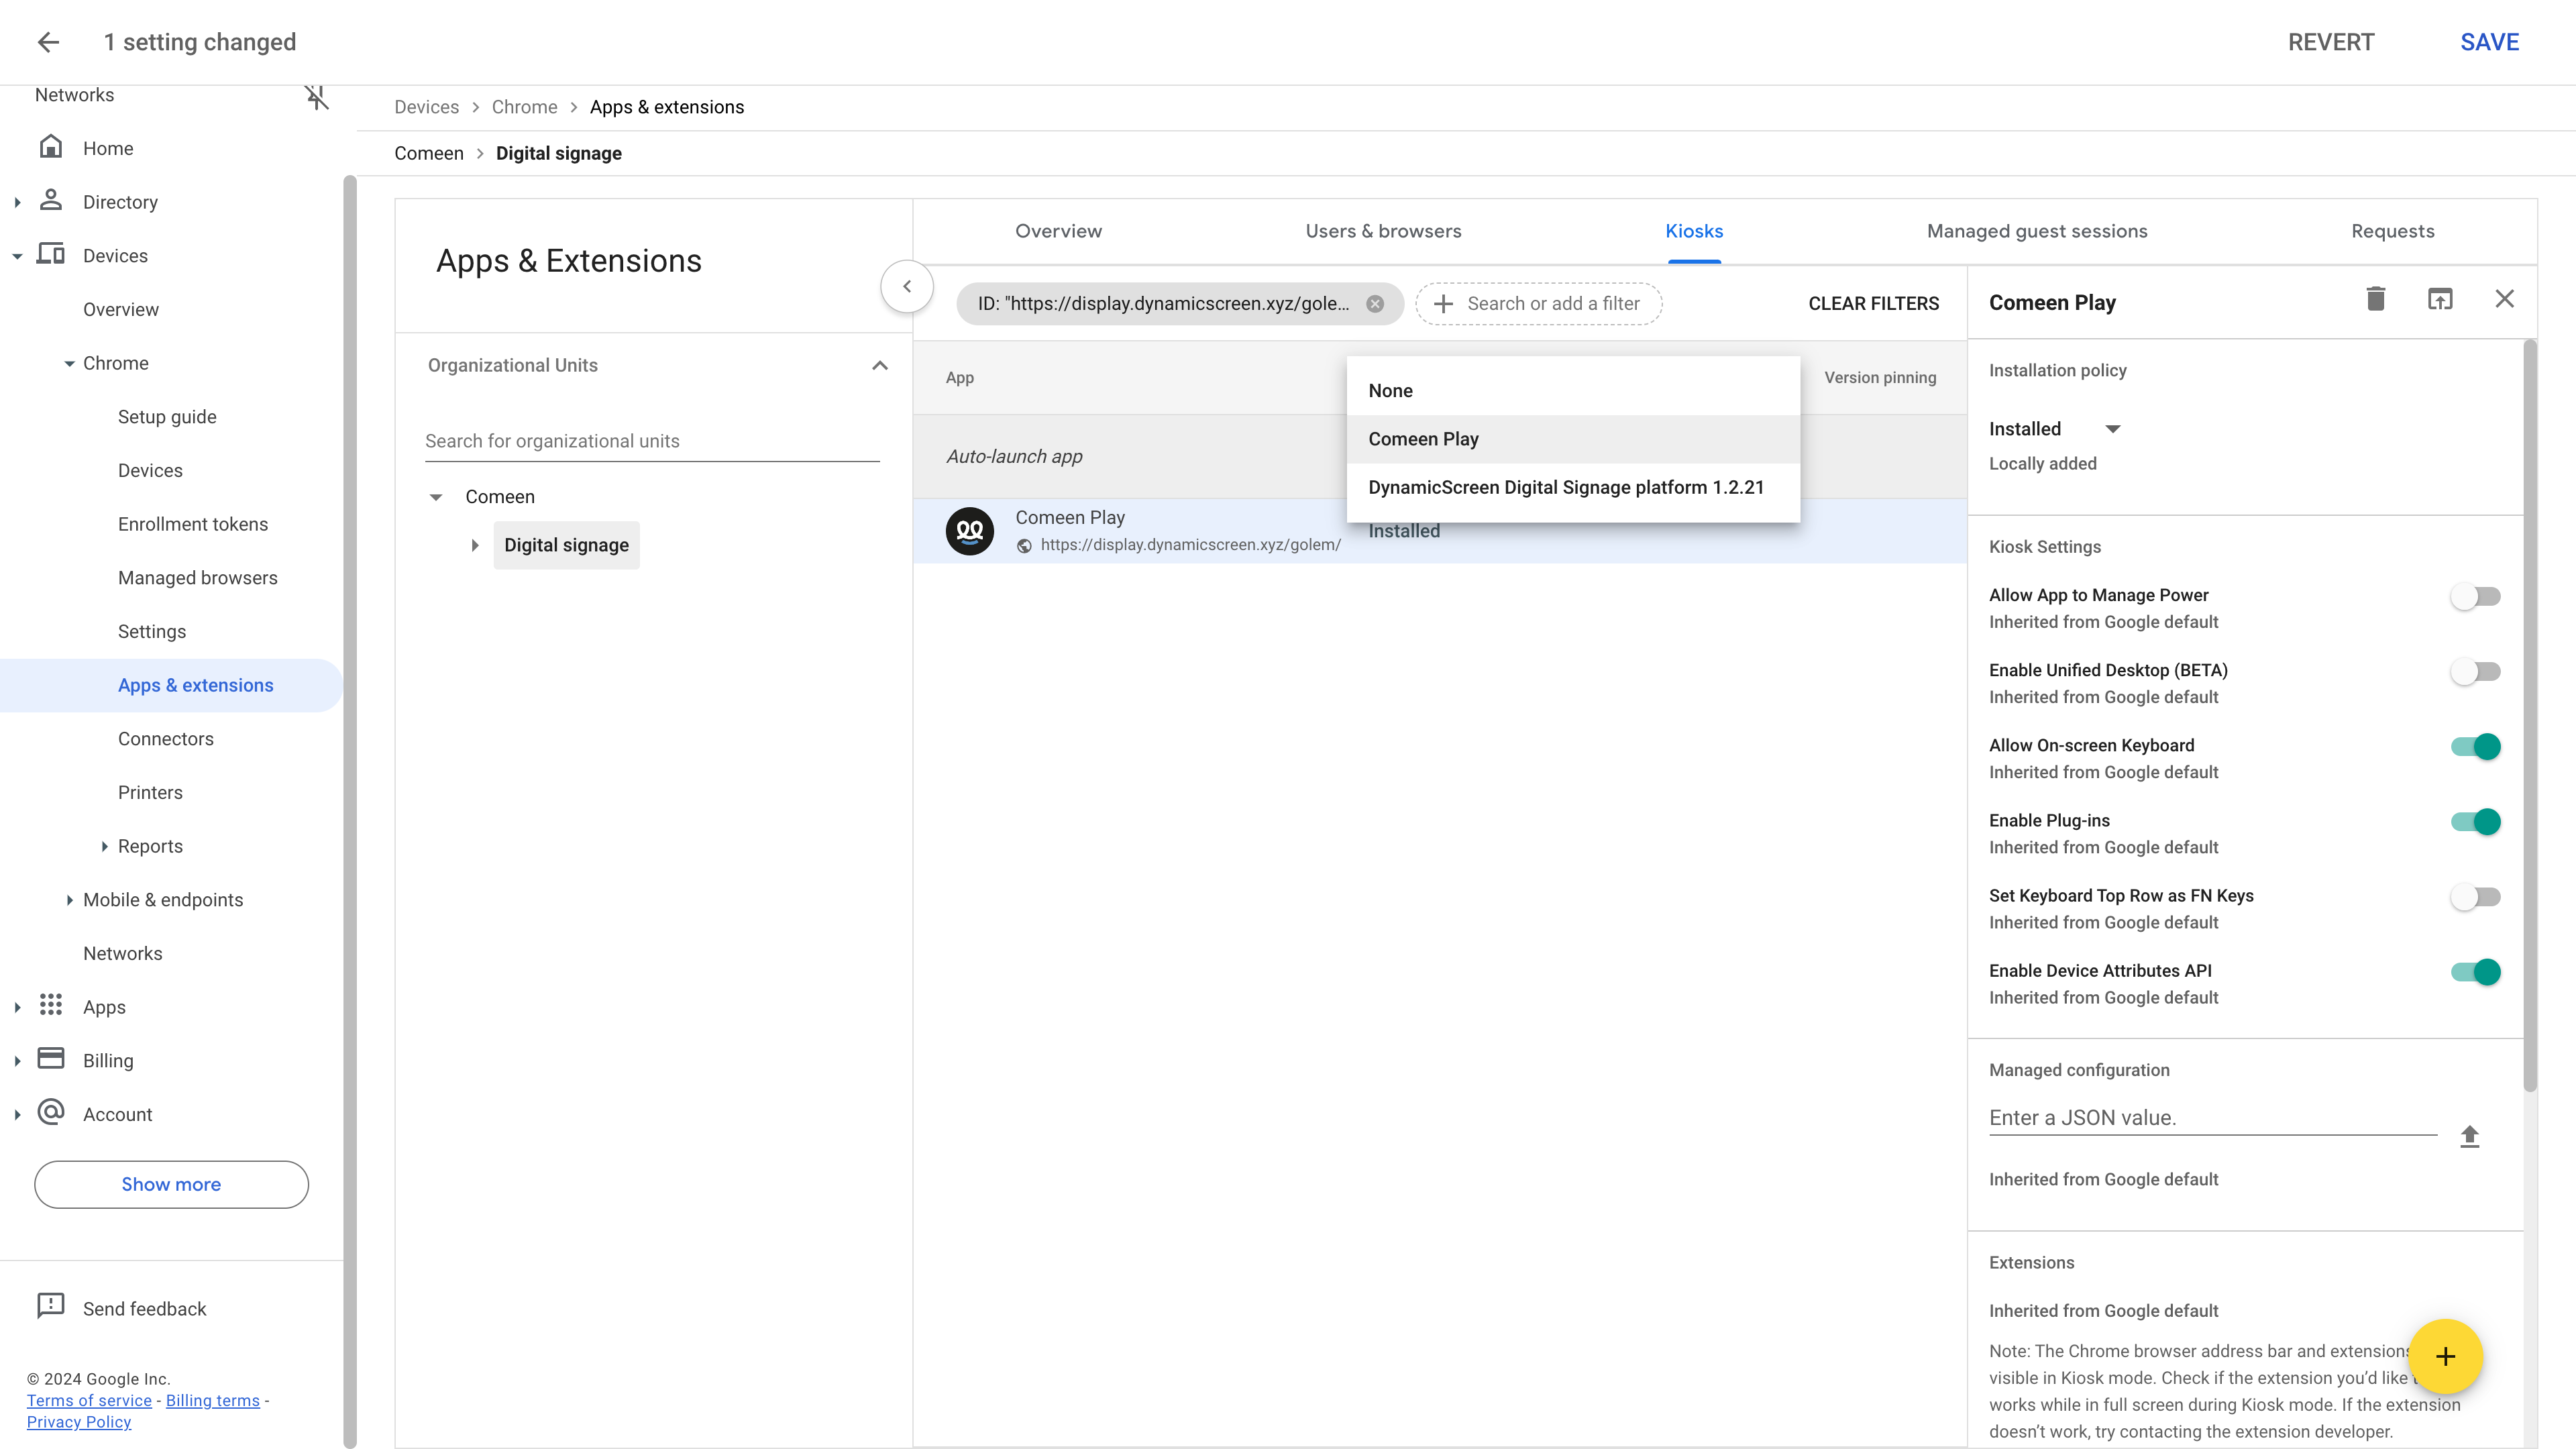Expand Mobile & endpoints section
This screenshot has height=1449, width=2576.
click(x=69, y=901)
